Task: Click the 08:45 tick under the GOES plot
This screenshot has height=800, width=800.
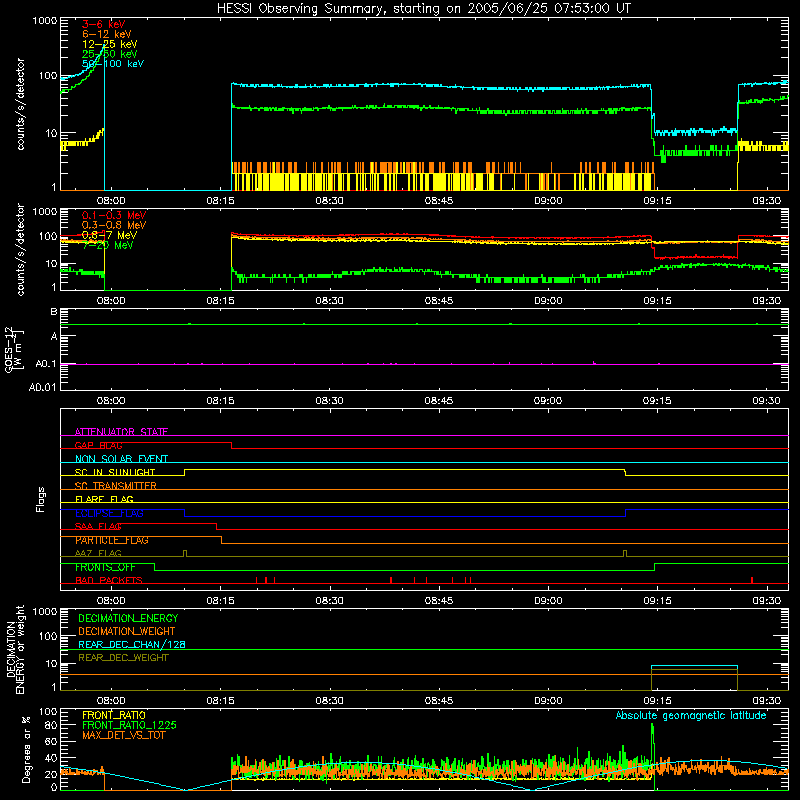Action: (x=439, y=401)
